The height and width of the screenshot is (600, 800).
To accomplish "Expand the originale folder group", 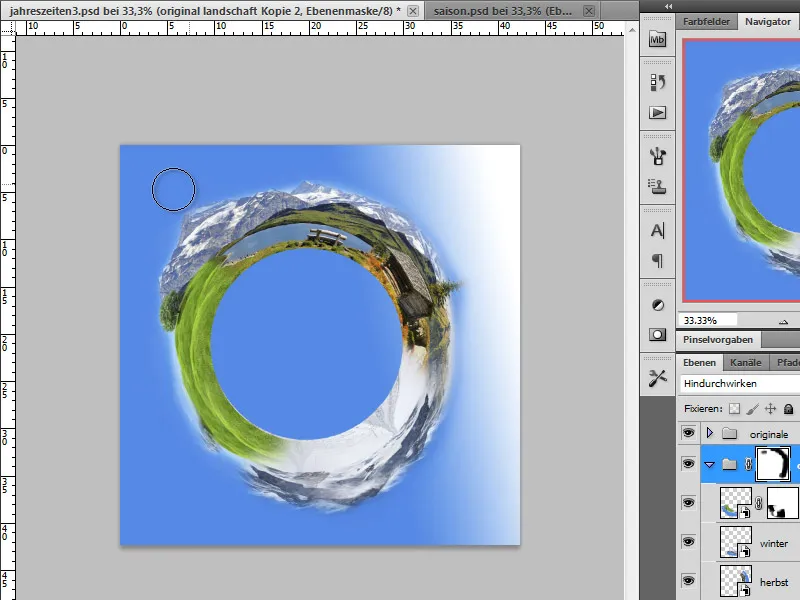I will click(710, 434).
